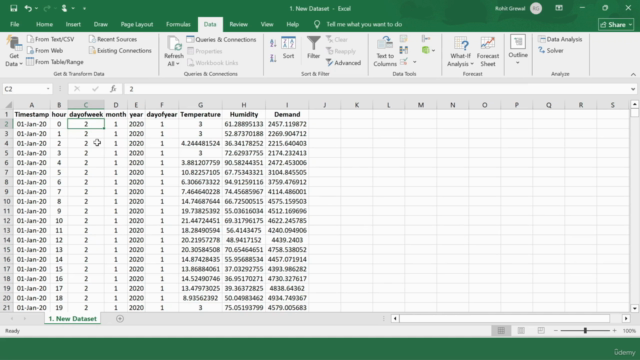This screenshot has width=640, height=360.
Task: Switch to Page Layout view in status bar
Action: point(521,331)
